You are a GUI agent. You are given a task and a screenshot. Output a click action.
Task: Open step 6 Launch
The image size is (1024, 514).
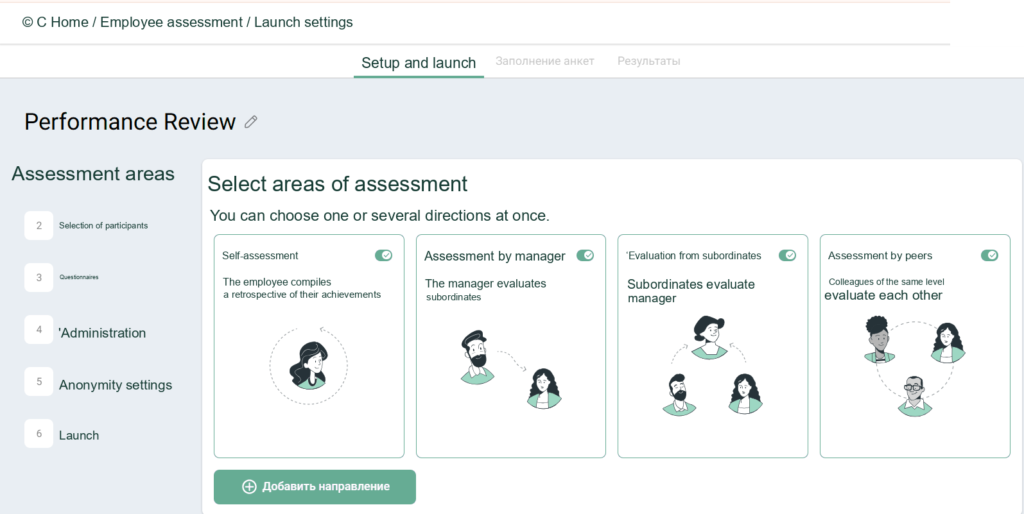pos(62,435)
